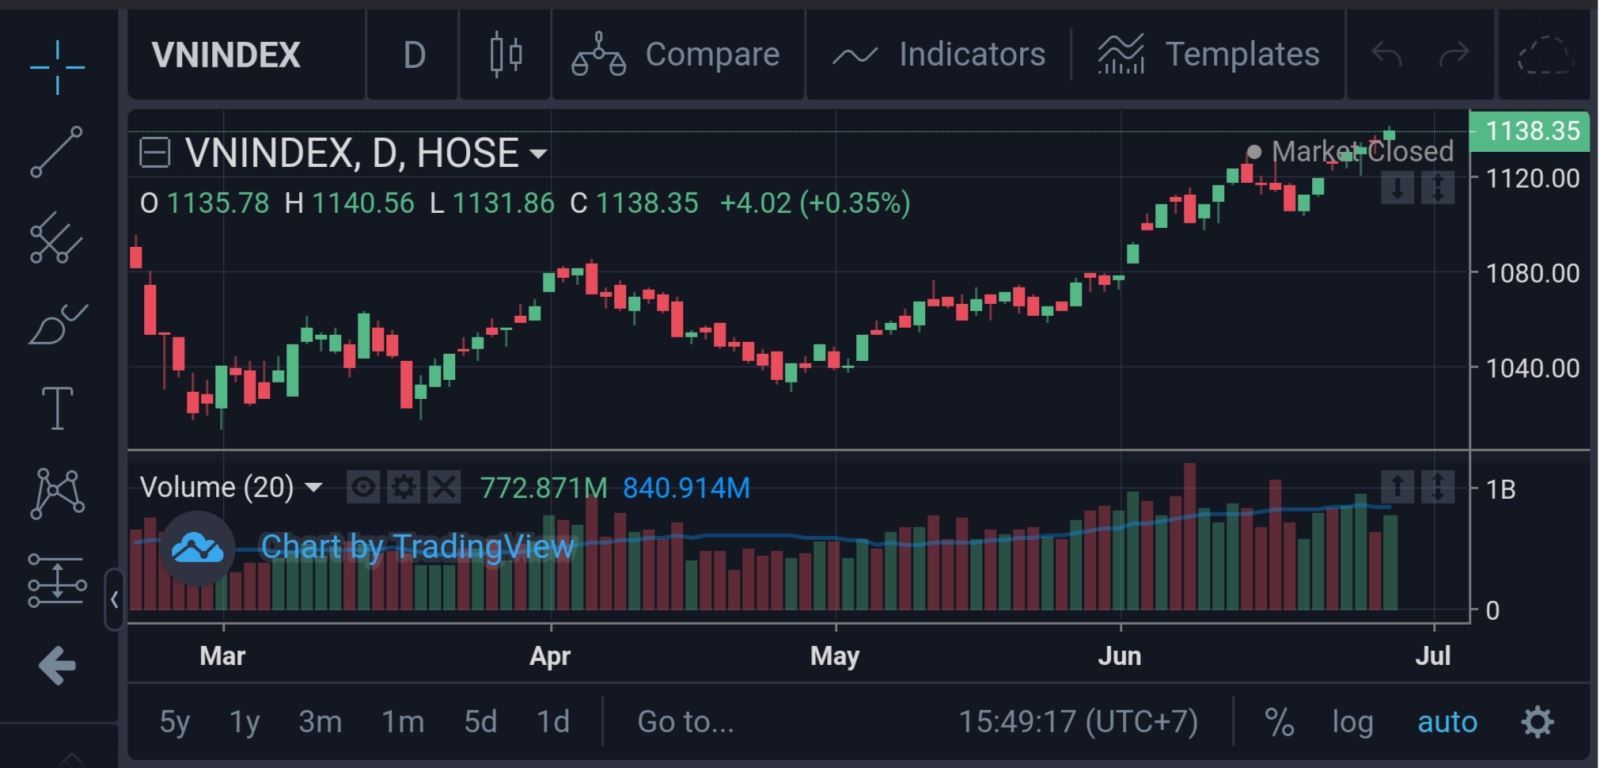This screenshot has width=1600, height=768.
Task: Select the crosshair cursor tool
Action: pos(57,67)
